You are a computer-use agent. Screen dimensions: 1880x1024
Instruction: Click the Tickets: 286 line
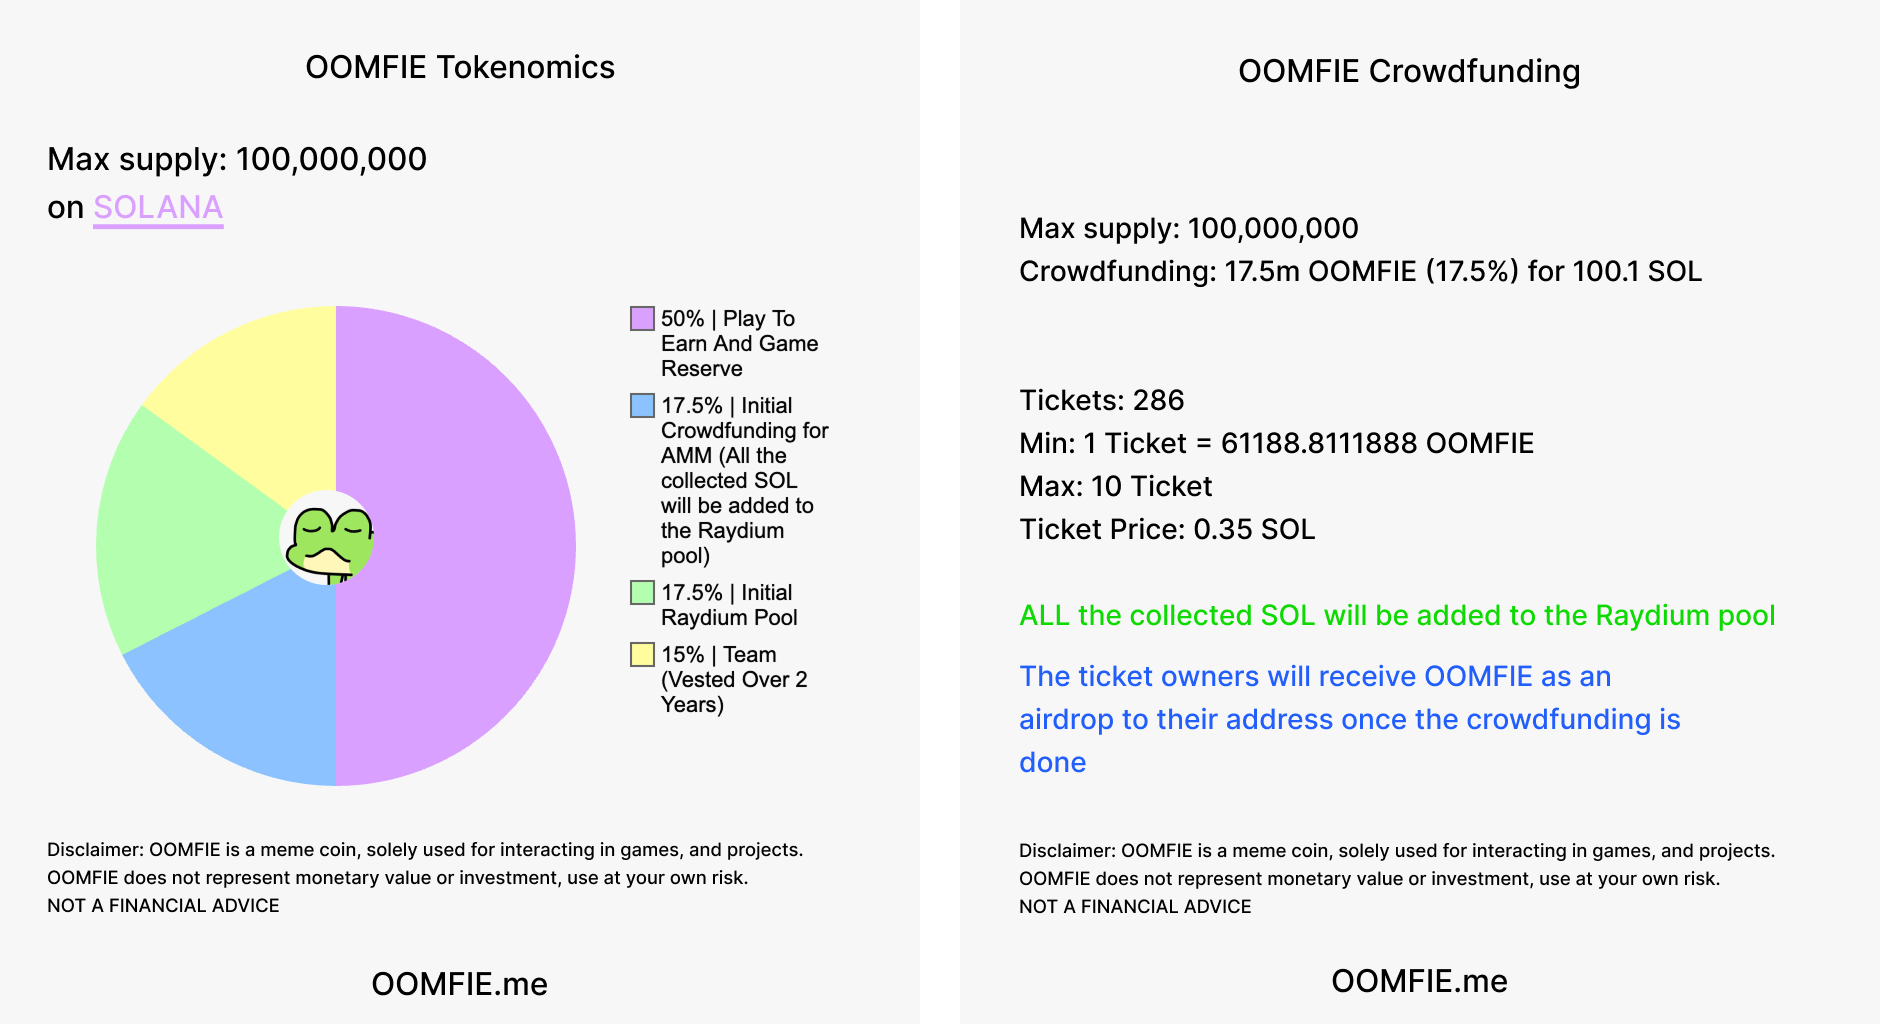point(1102,400)
